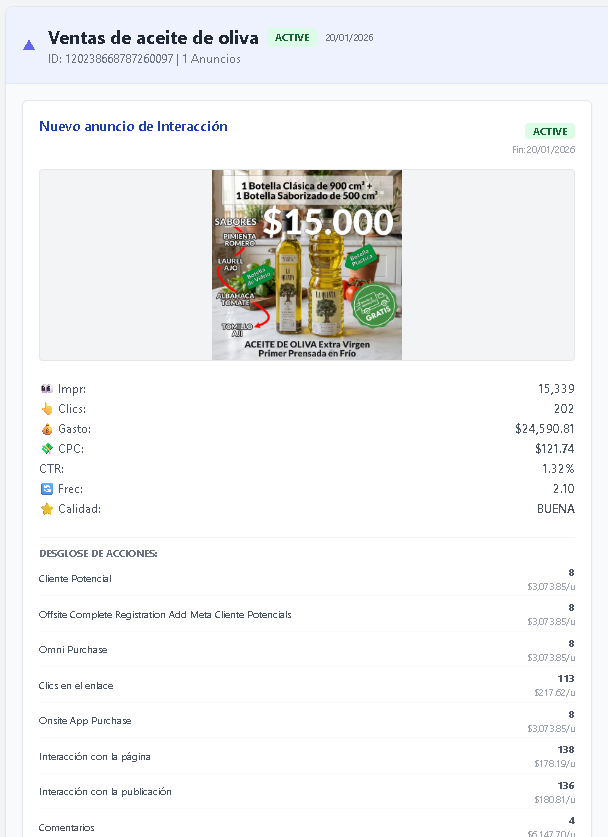The image size is (608, 837).
Task: Click the 'DESGLOSE DE ACCIONES' section header
Action: coord(98,553)
